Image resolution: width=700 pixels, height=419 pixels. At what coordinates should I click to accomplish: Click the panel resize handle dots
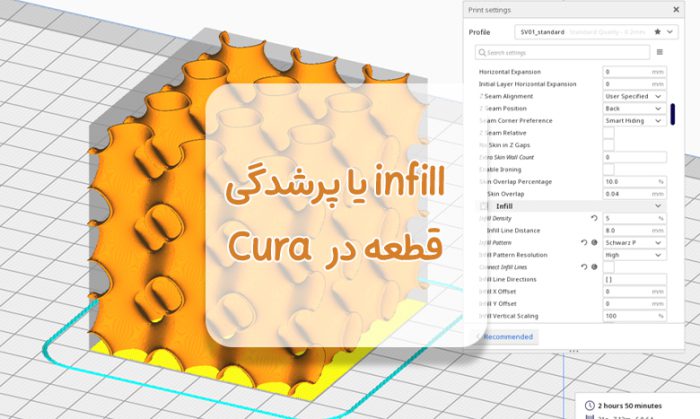tap(574, 351)
